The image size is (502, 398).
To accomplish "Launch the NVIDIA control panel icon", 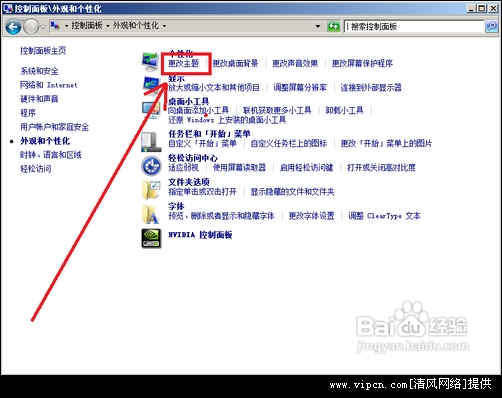I will coord(151,238).
